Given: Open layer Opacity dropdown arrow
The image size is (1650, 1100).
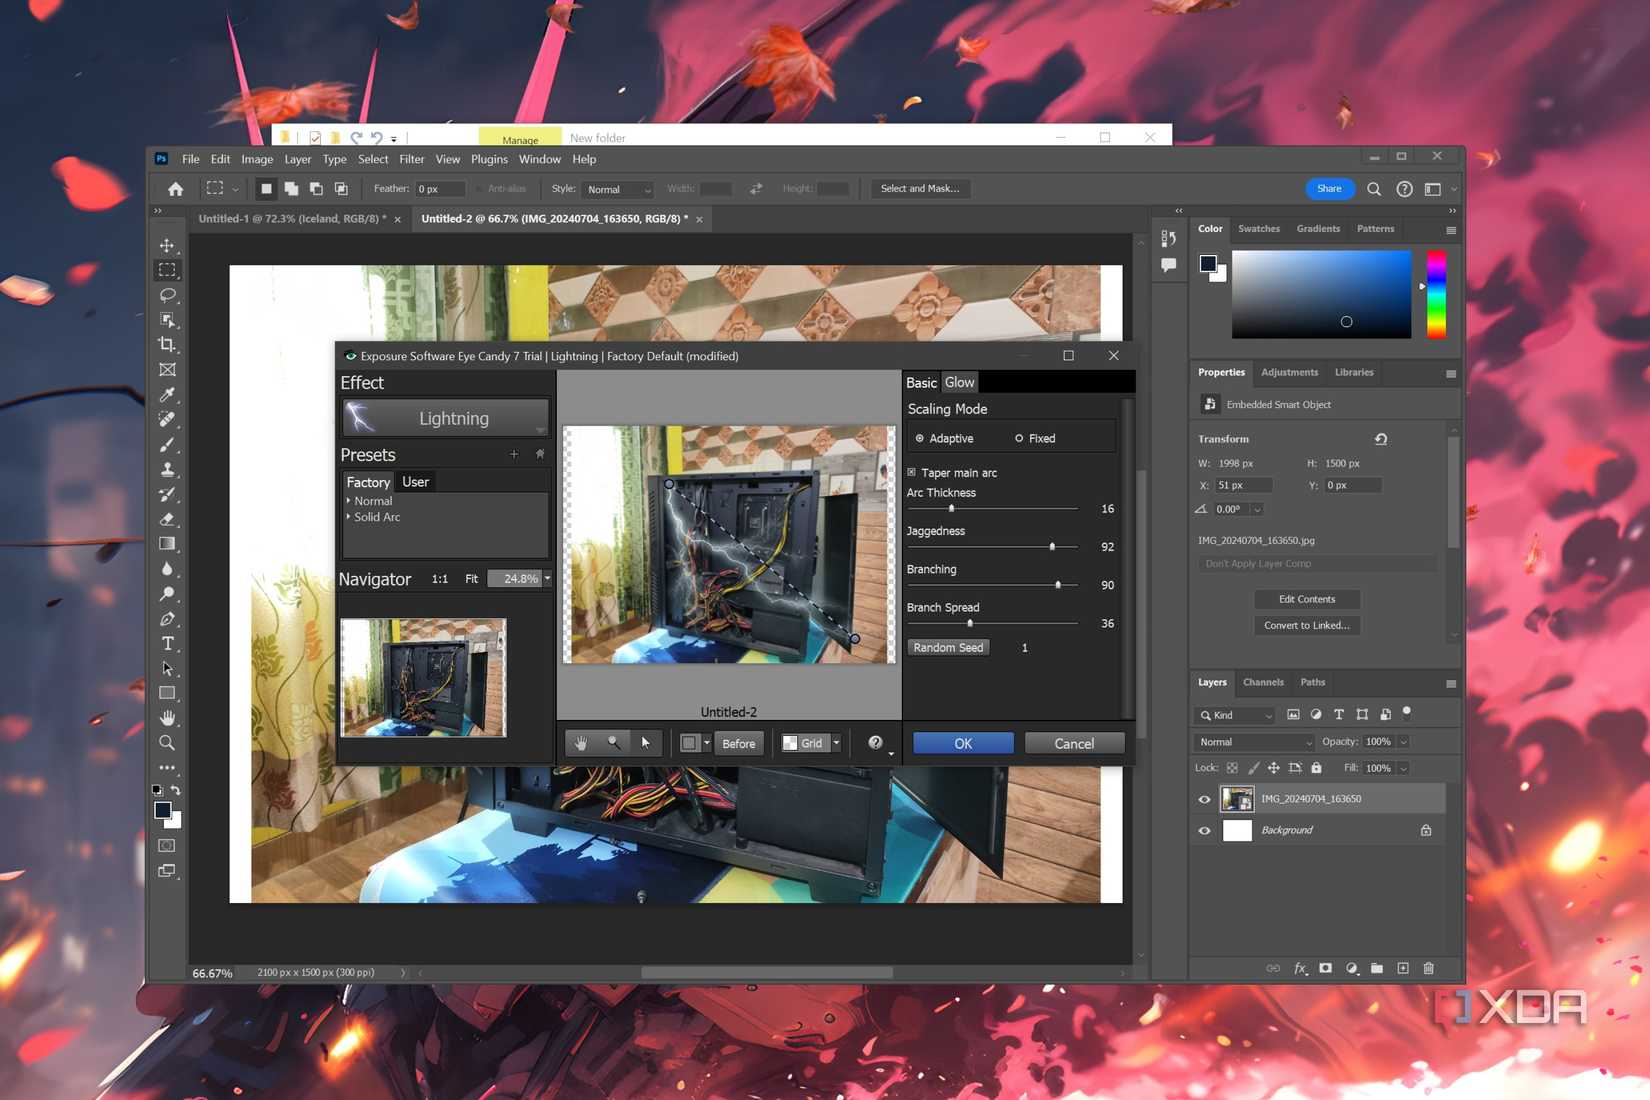Looking at the screenshot, I should (1403, 742).
